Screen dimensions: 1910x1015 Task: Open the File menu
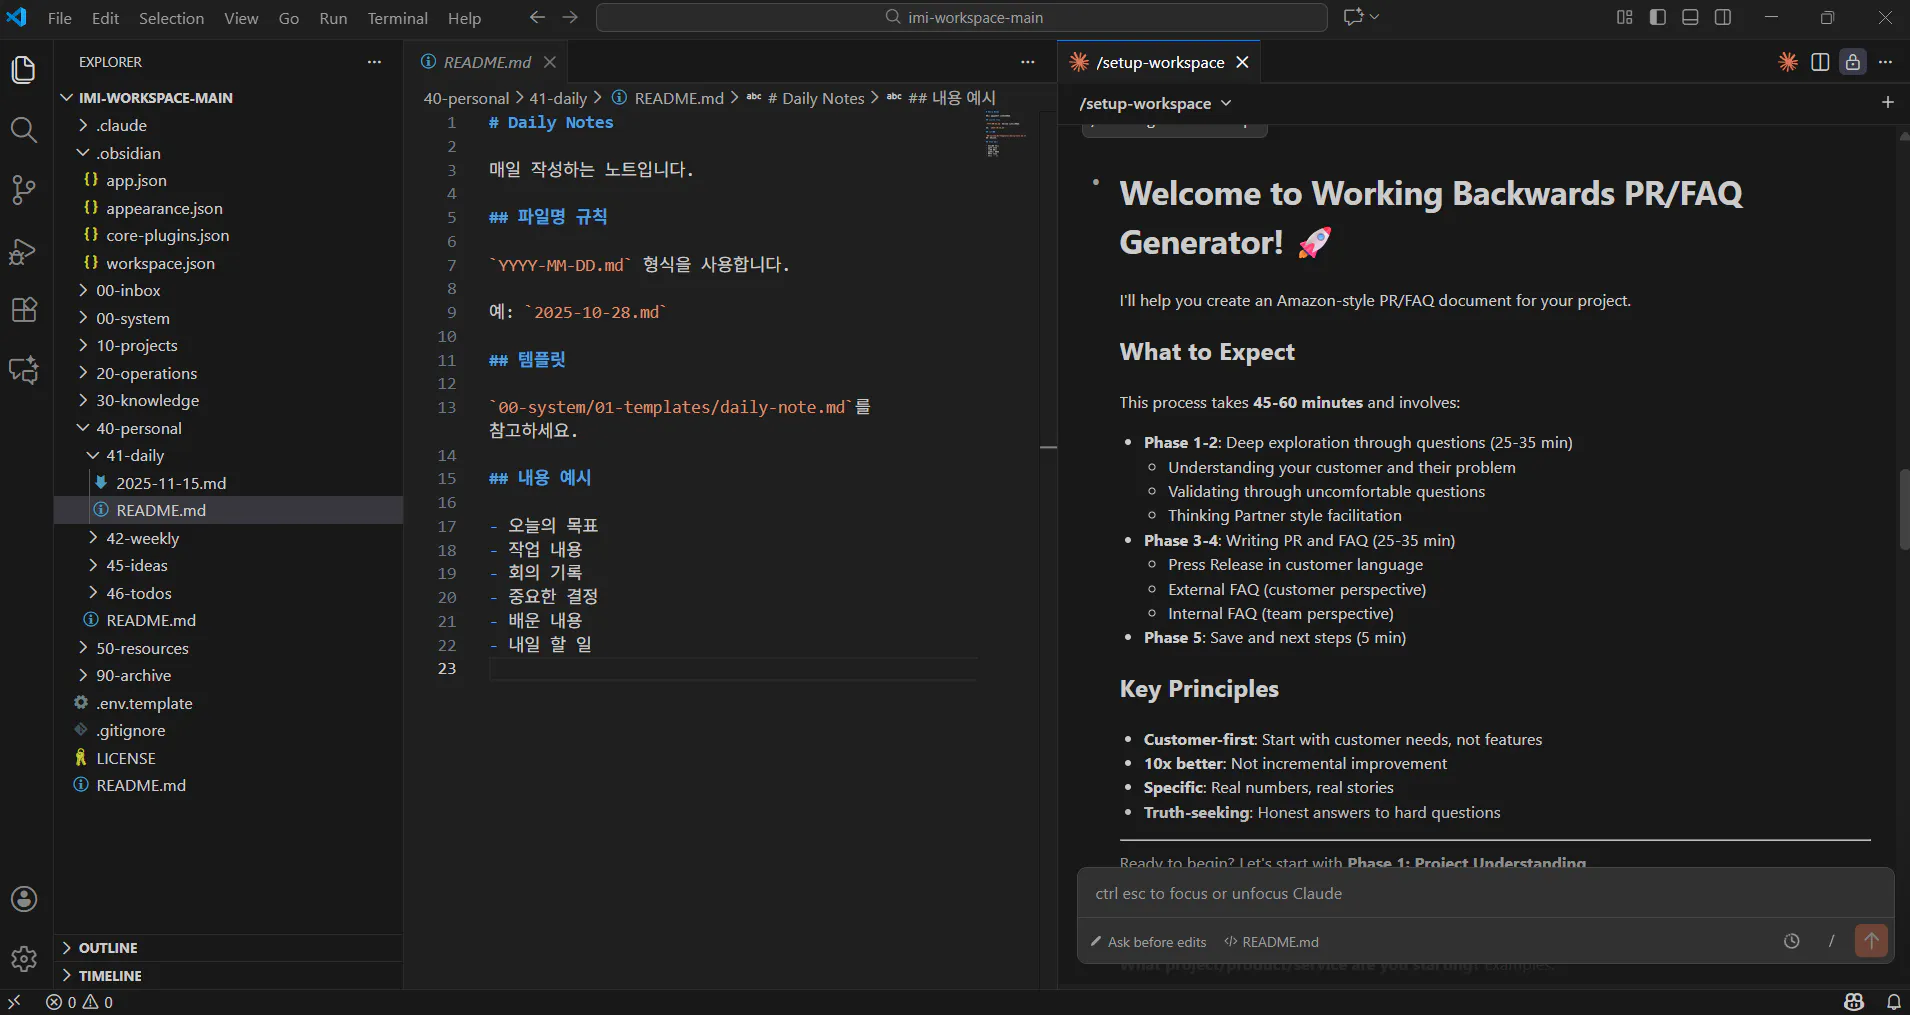point(60,18)
